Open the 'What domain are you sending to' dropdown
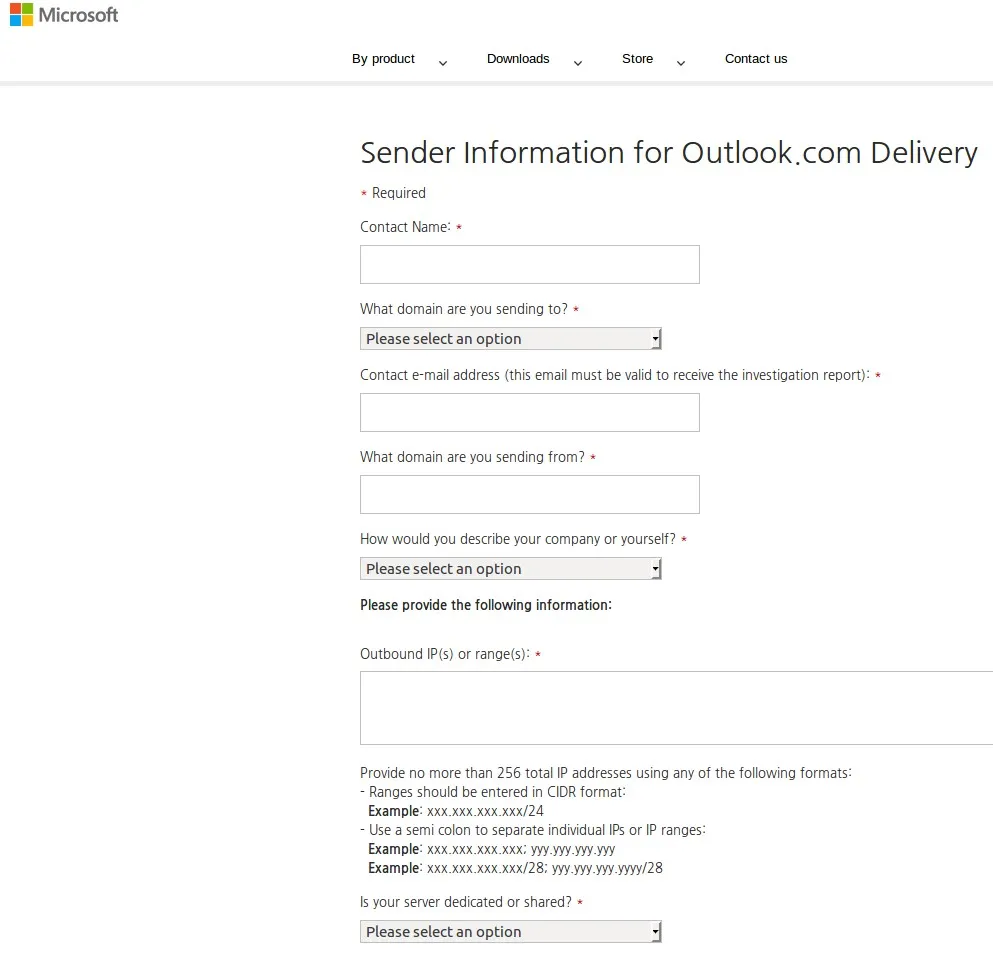Viewport: 993px width, 954px height. (x=510, y=339)
